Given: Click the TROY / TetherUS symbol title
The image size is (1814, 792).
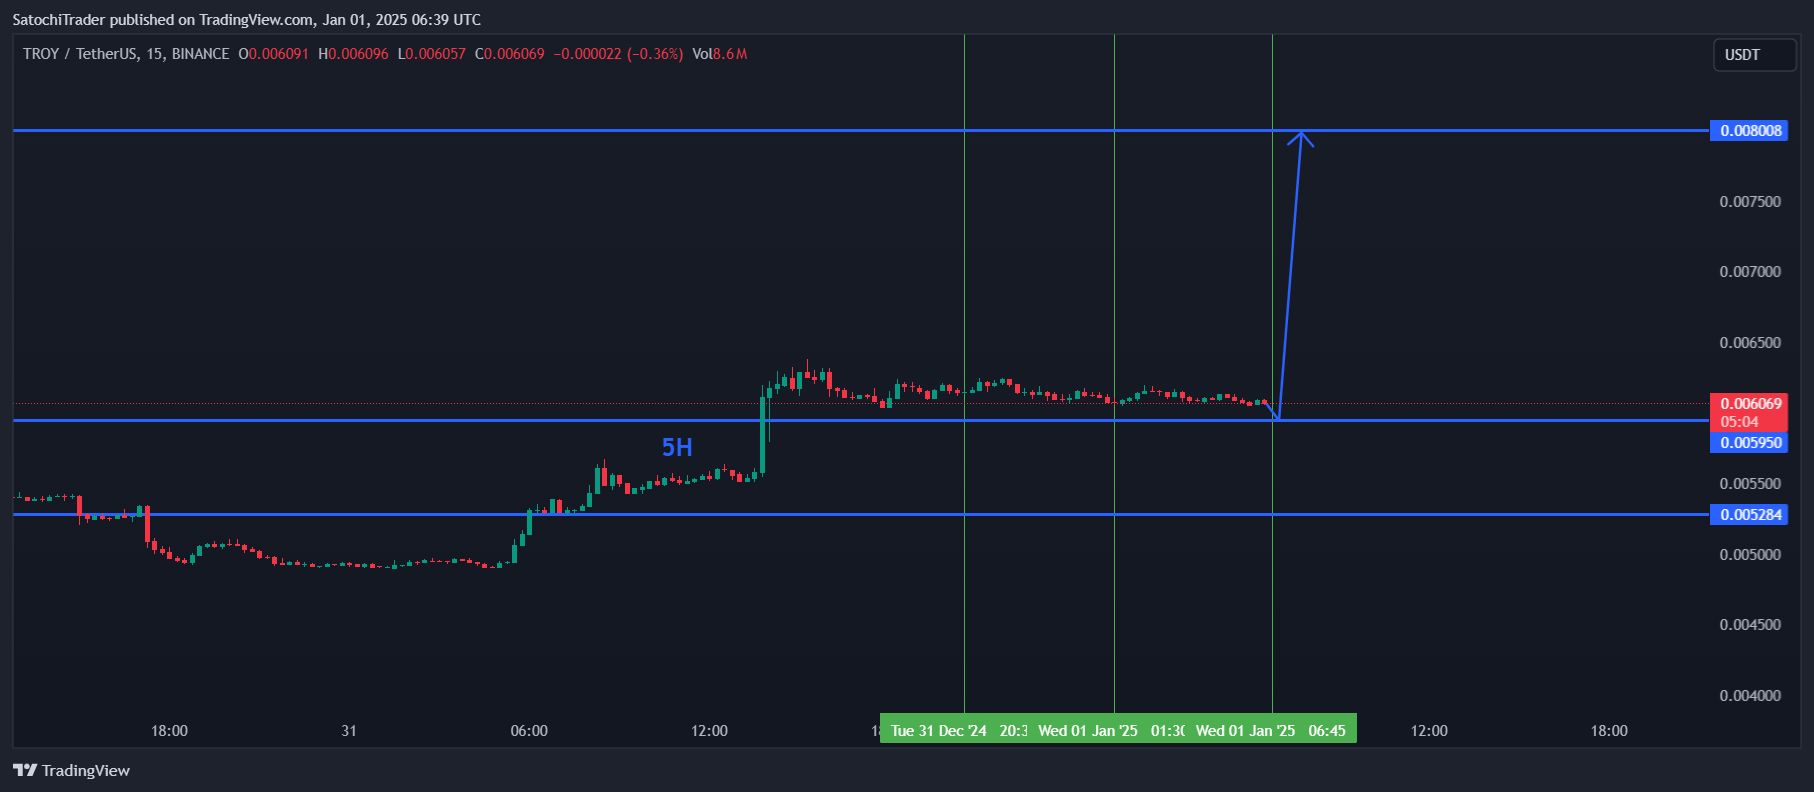Looking at the screenshot, I should [x=80, y=54].
